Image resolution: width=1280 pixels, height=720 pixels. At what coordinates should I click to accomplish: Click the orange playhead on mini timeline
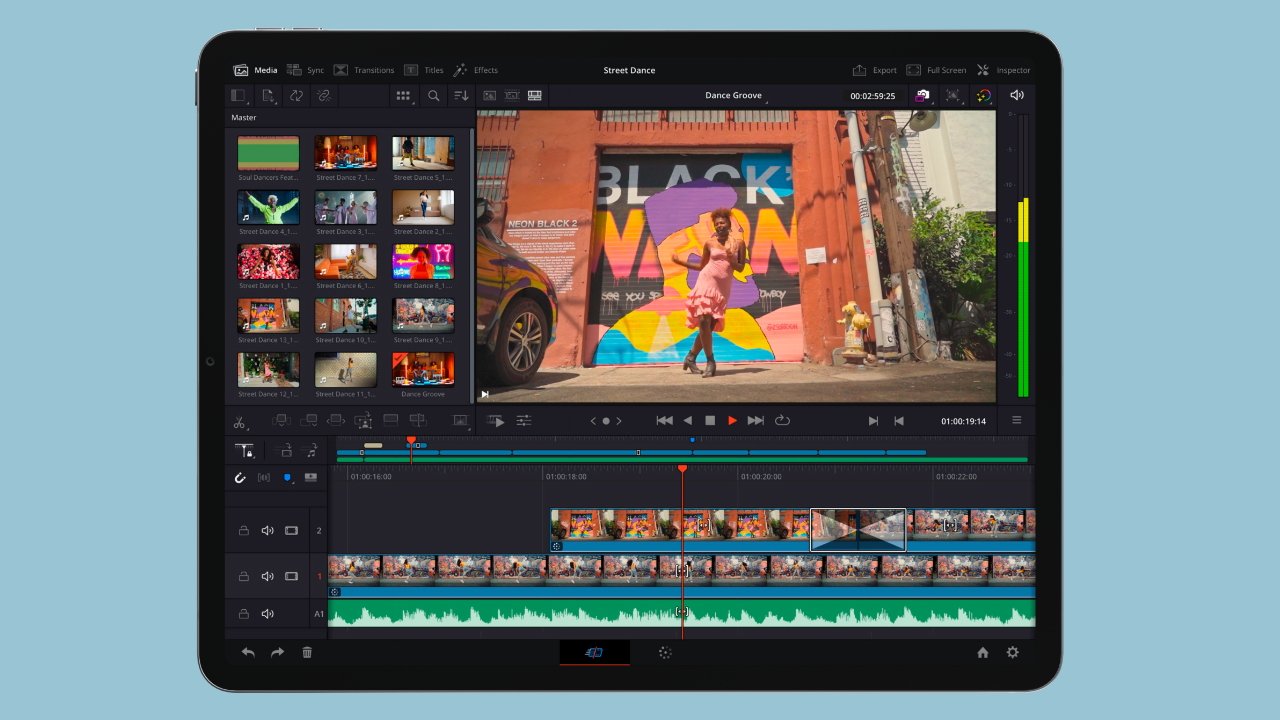(x=411, y=441)
